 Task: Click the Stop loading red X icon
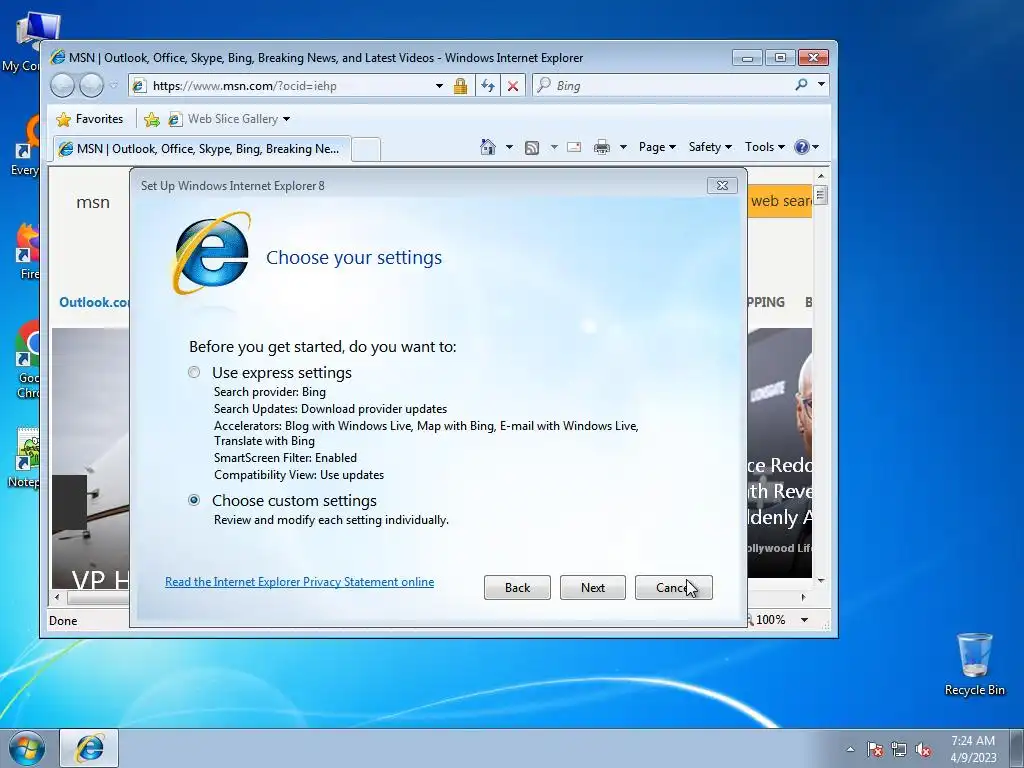click(x=513, y=86)
